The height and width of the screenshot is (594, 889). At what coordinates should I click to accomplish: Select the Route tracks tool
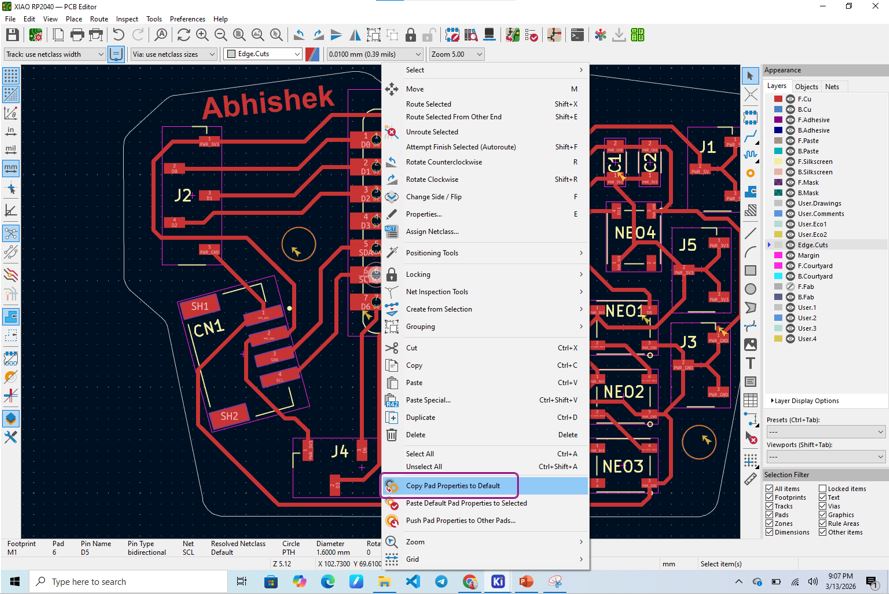pyautogui.click(x=750, y=137)
